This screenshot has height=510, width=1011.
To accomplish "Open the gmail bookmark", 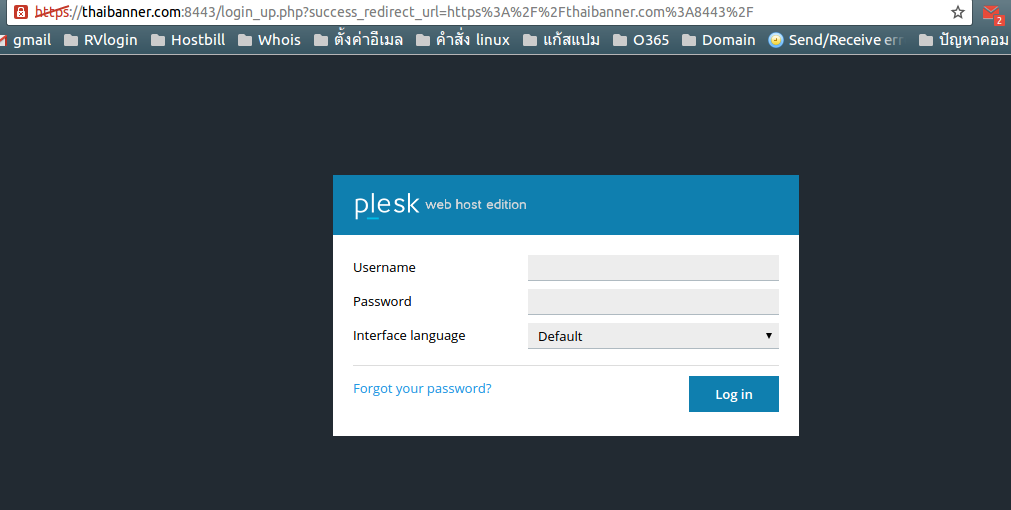I will coord(26,40).
